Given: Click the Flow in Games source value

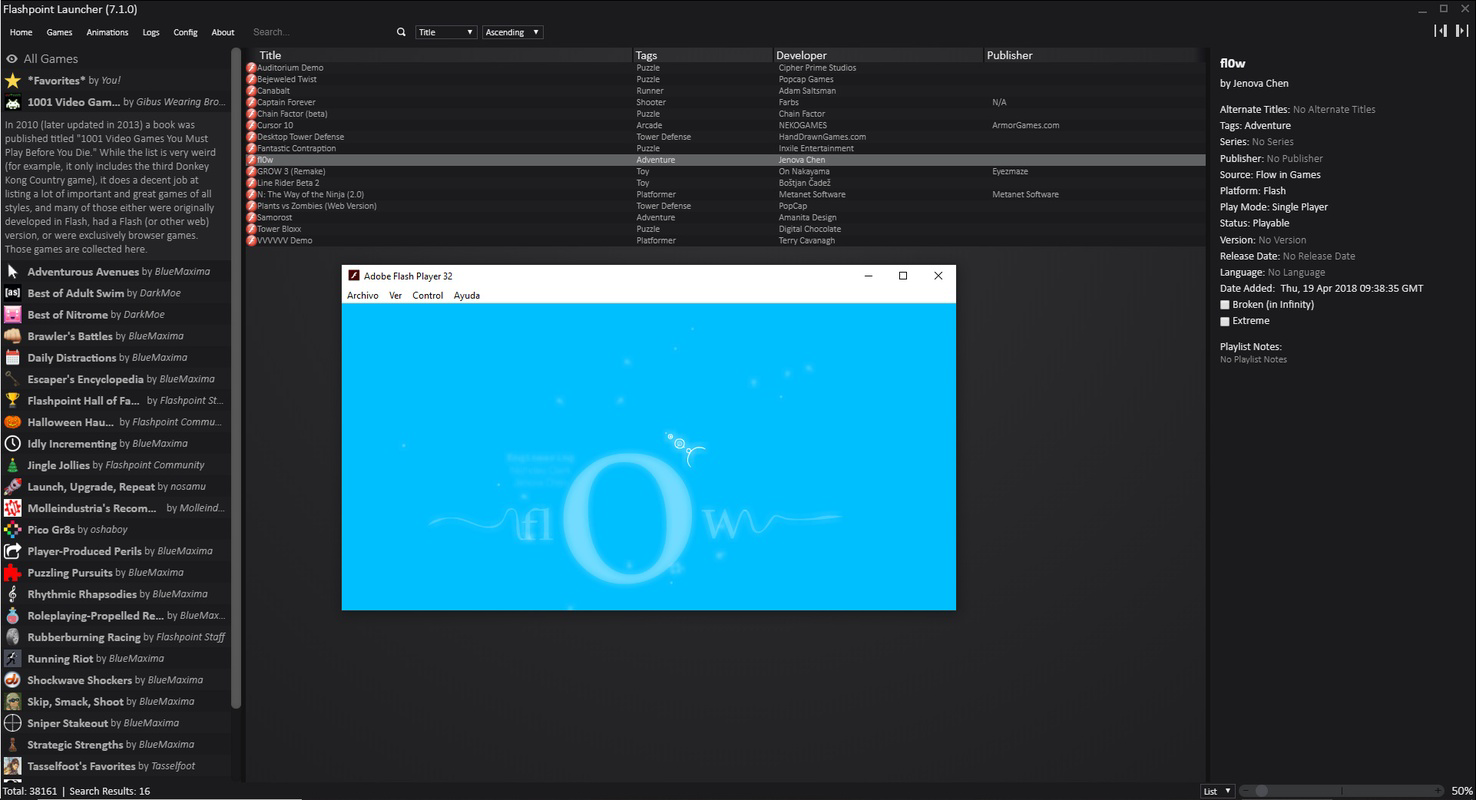Looking at the screenshot, I should [x=1288, y=175].
